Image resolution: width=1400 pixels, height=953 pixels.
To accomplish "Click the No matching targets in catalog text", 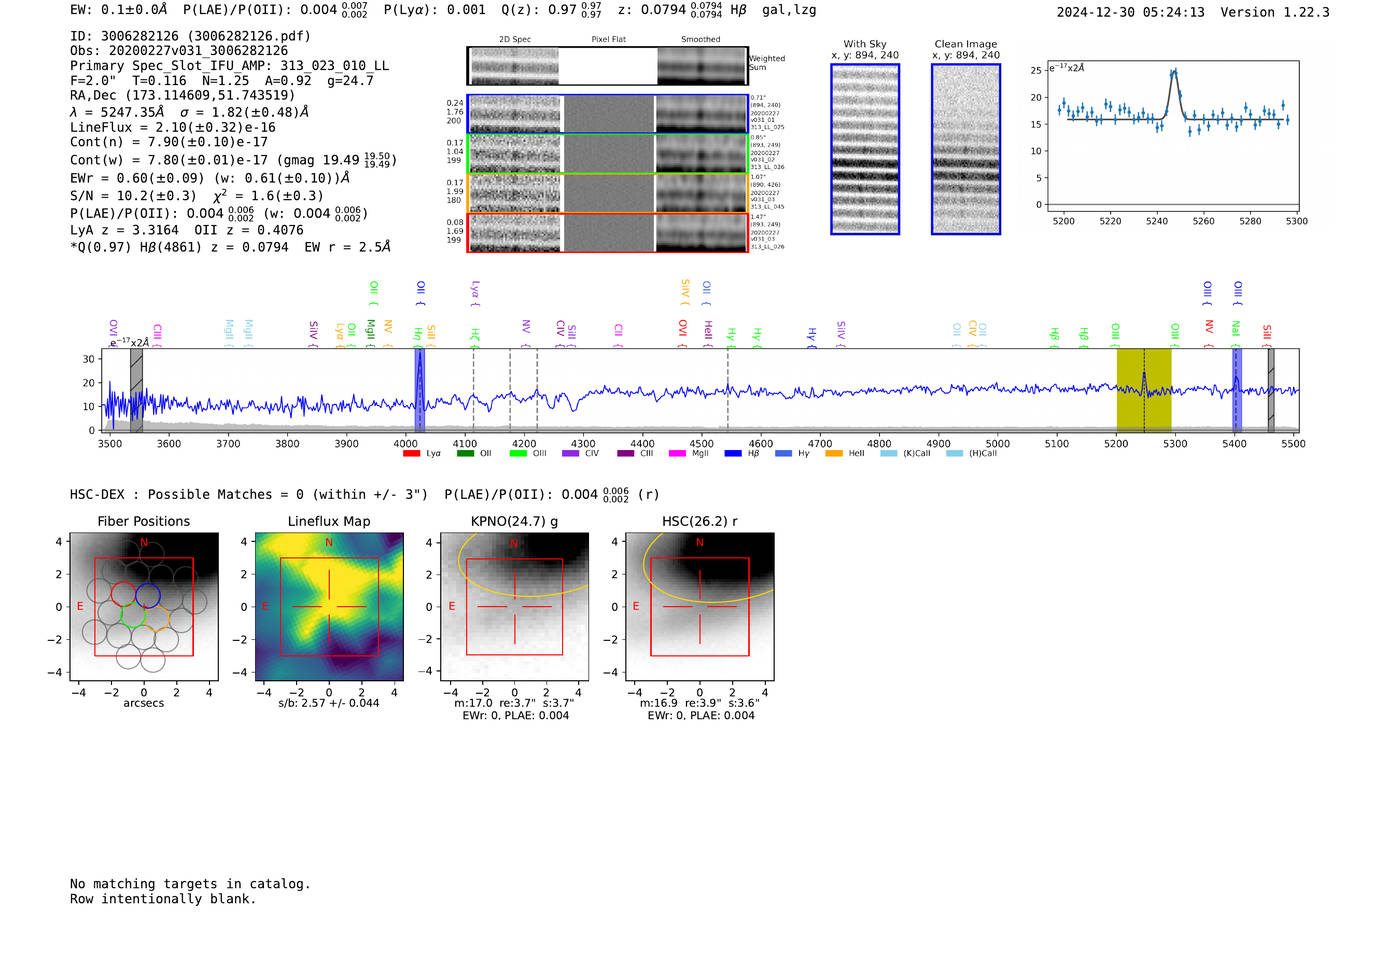I will (x=190, y=884).
